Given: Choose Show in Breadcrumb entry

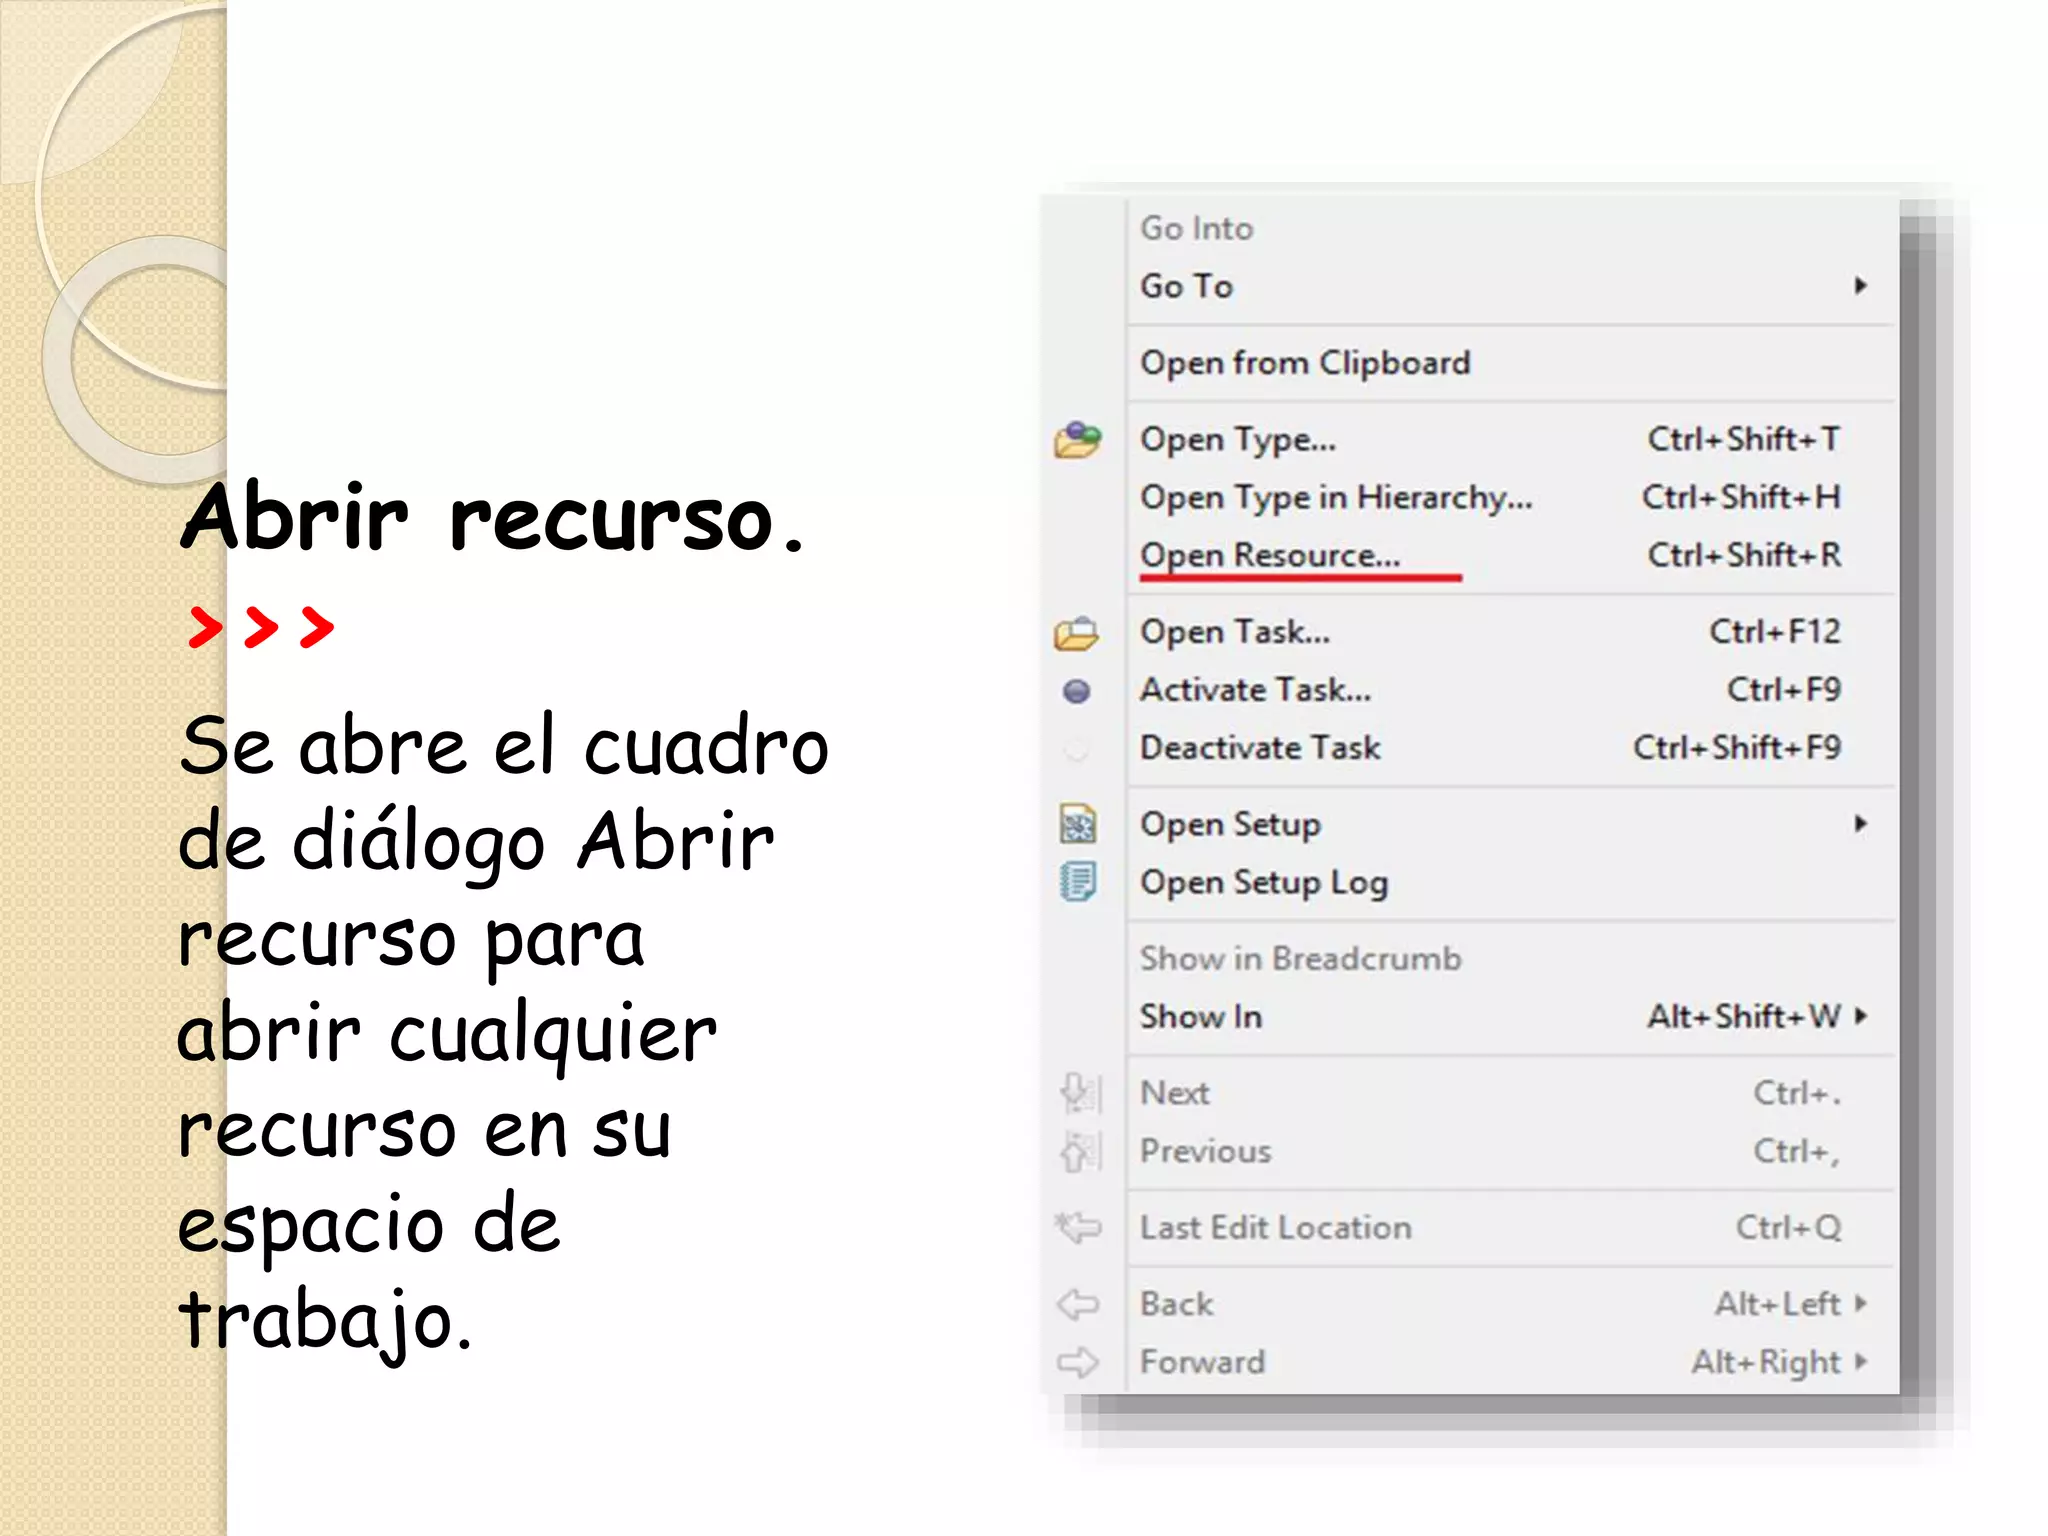Looking at the screenshot, I should click(x=1512, y=959).
